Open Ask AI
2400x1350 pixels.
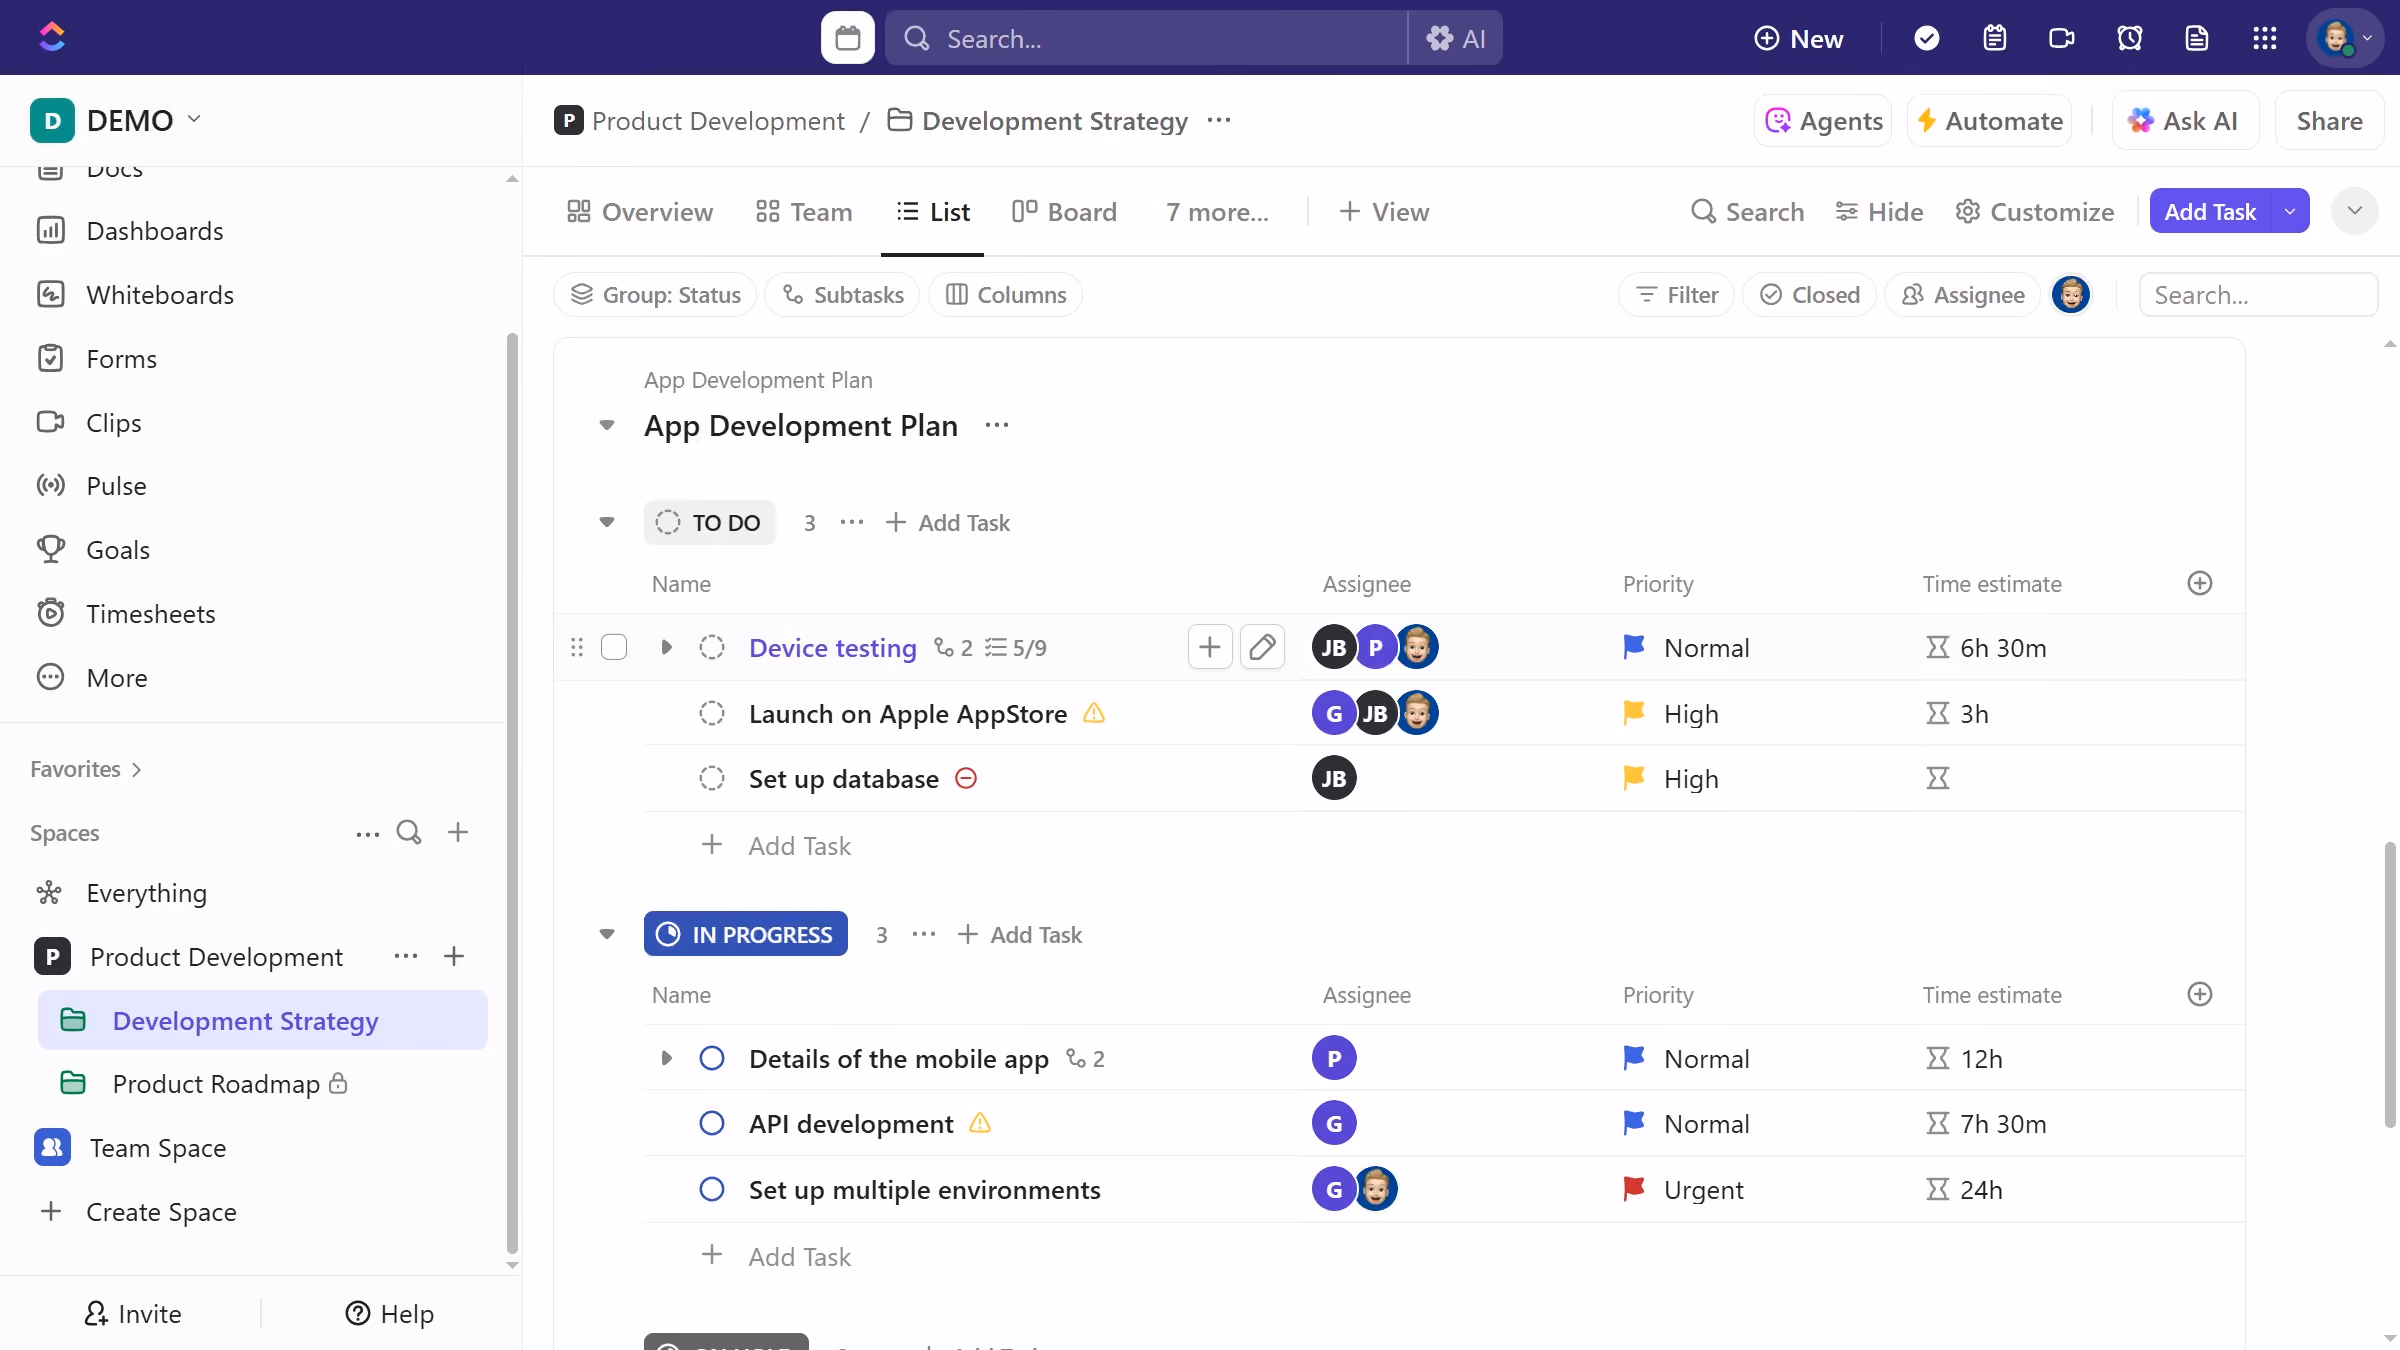tap(2185, 121)
